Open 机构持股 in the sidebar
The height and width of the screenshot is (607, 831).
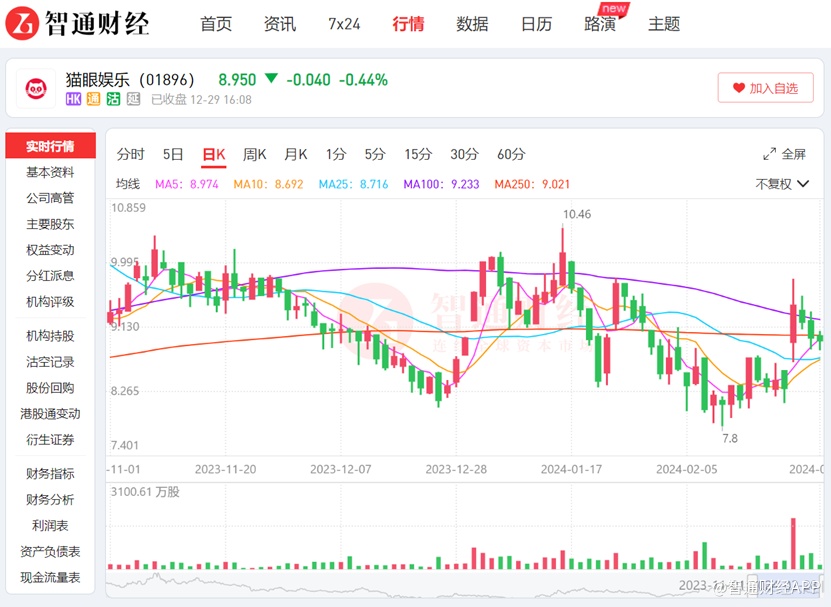(50, 336)
